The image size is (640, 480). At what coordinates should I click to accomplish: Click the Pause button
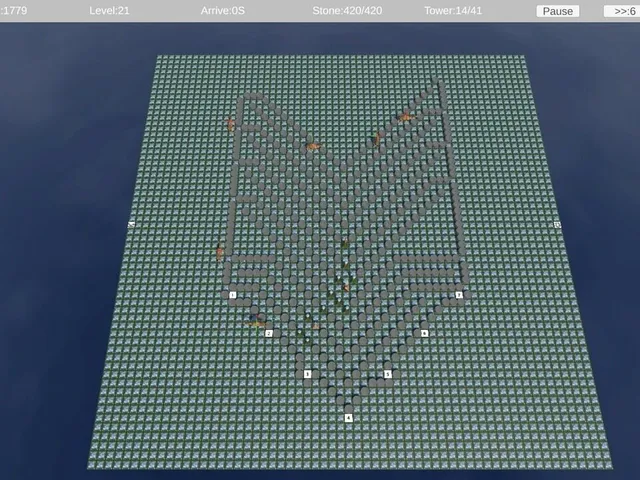point(558,11)
